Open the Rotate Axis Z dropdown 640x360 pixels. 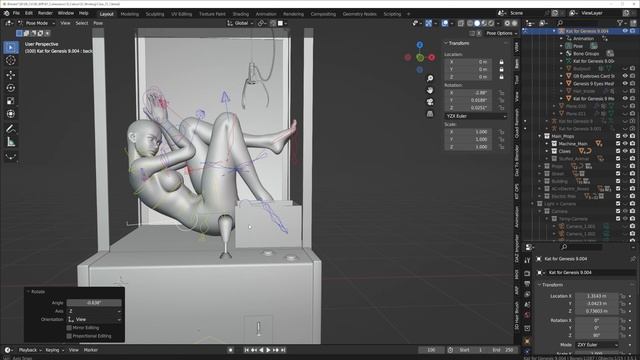[94, 311]
